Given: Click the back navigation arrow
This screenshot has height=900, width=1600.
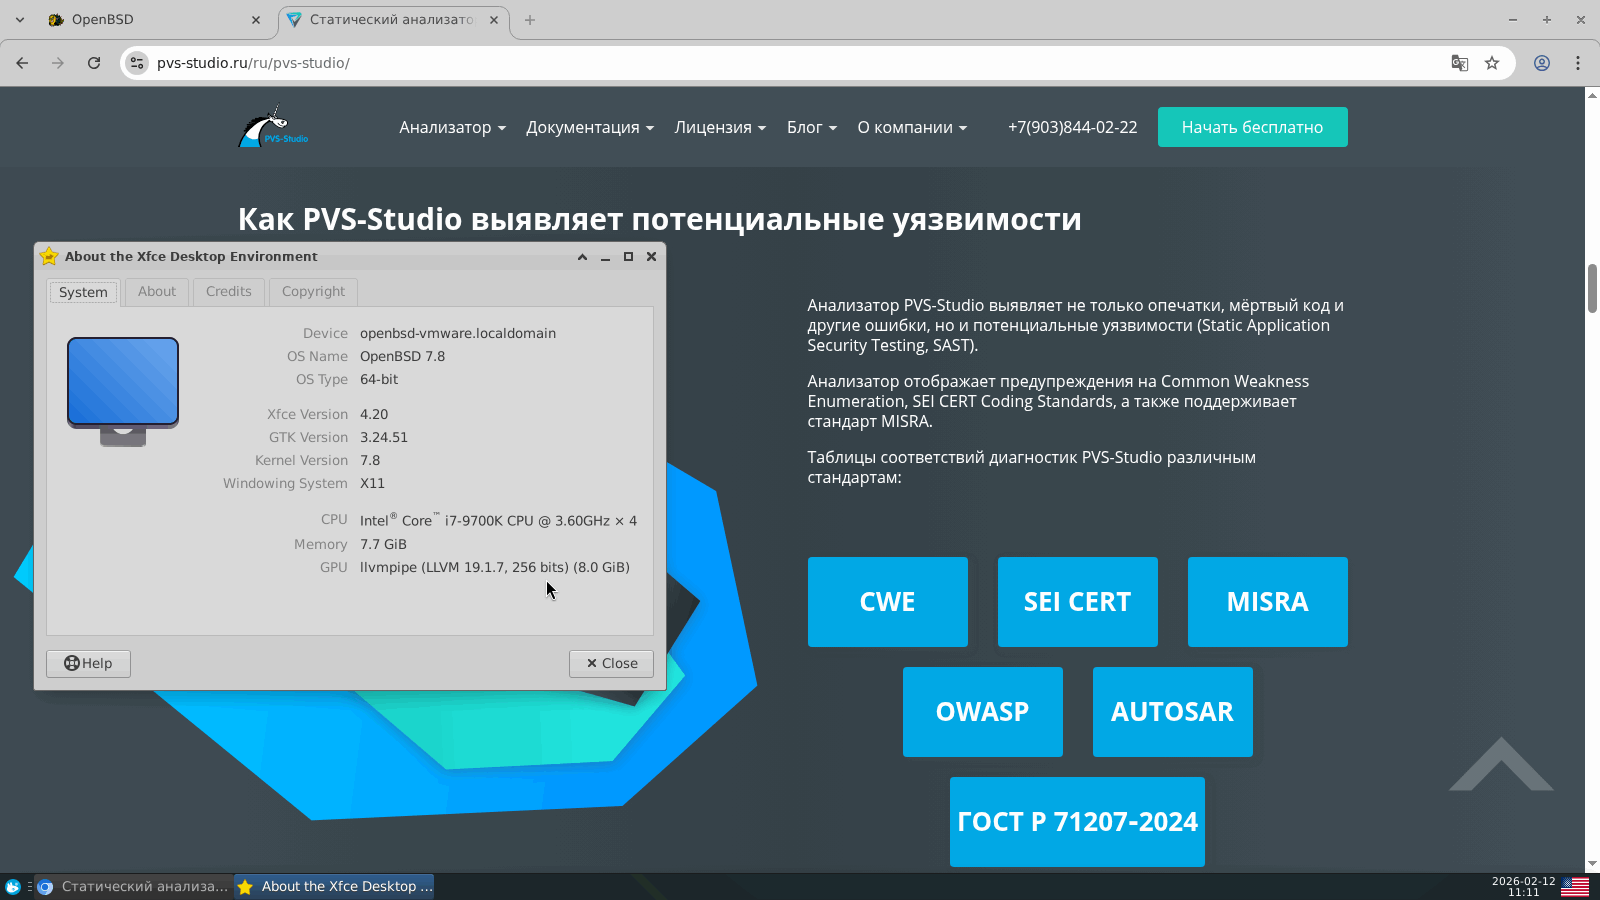Looking at the screenshot, I should click(21, 62).
